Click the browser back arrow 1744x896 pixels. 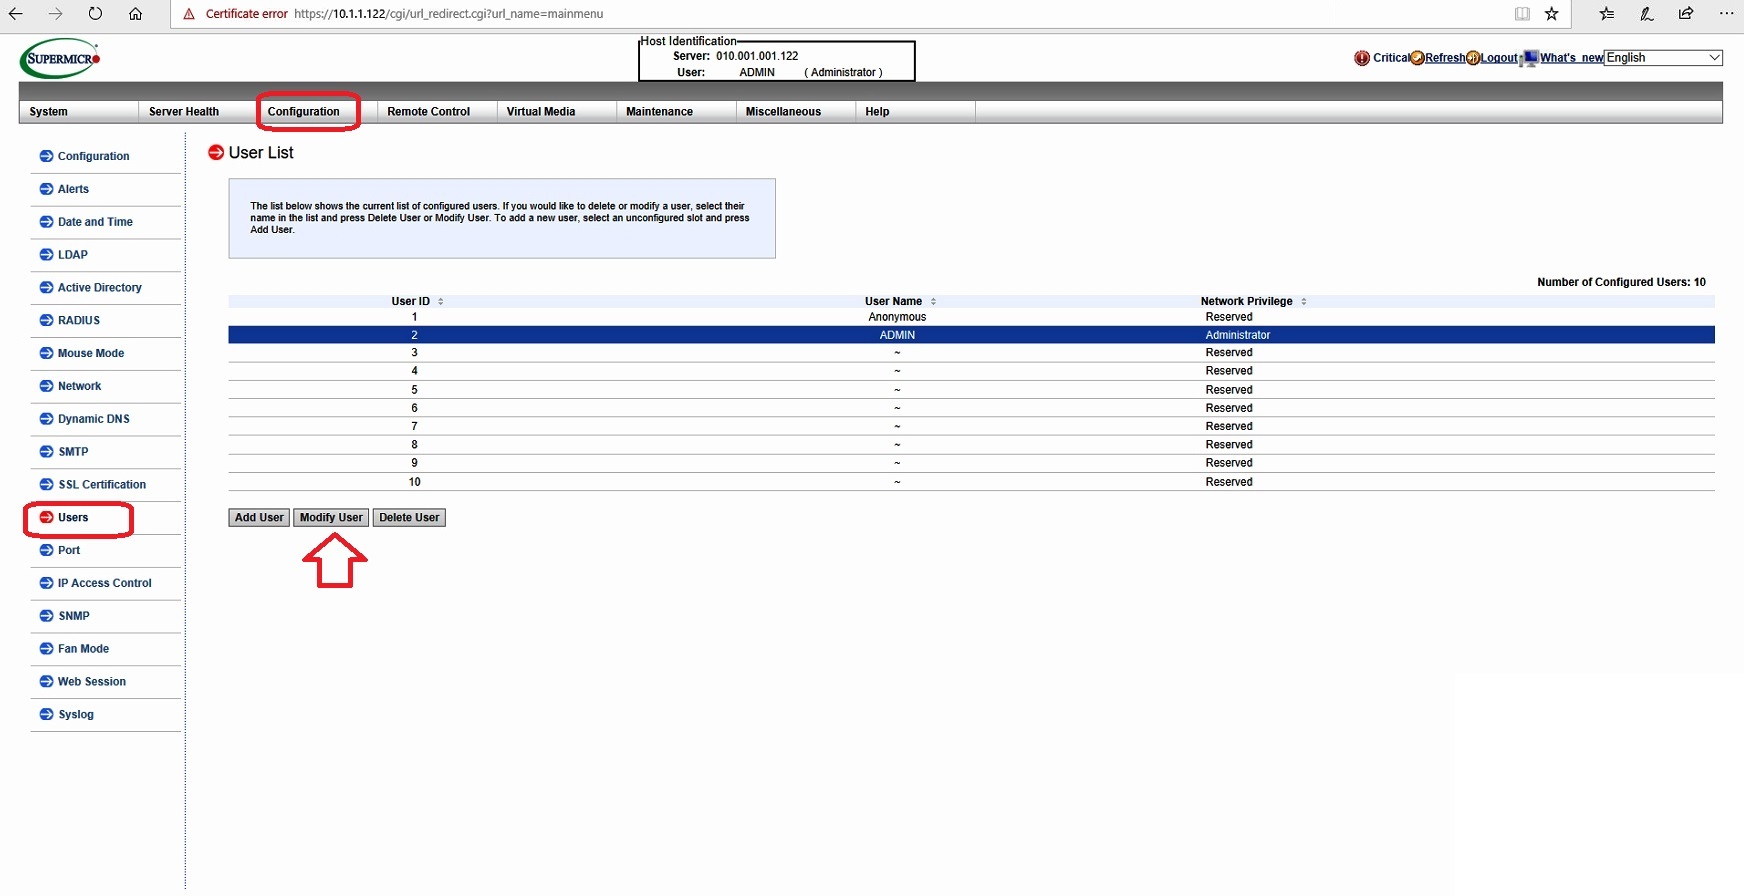[x=15, y=14]
